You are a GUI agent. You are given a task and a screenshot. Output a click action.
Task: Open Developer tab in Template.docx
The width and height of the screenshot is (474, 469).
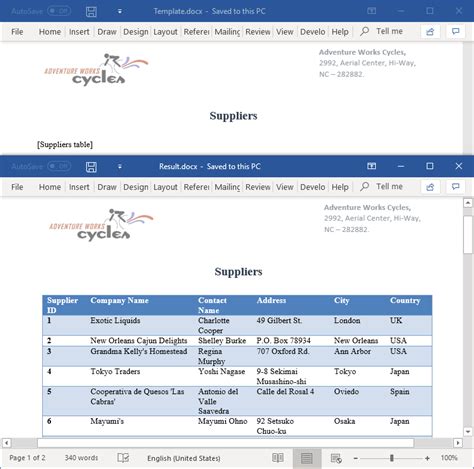[312, 32]
